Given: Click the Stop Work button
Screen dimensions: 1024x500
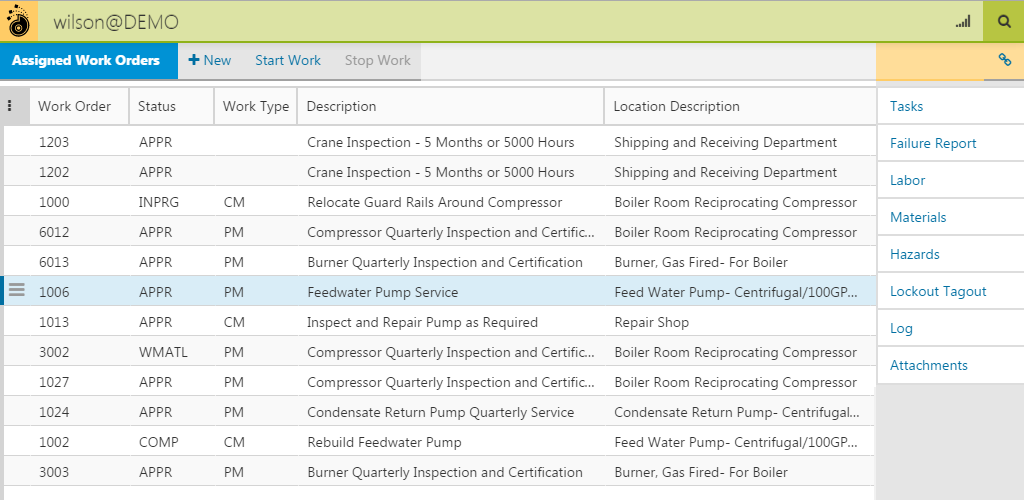Looking at the screenshot, I should point(377,61).
